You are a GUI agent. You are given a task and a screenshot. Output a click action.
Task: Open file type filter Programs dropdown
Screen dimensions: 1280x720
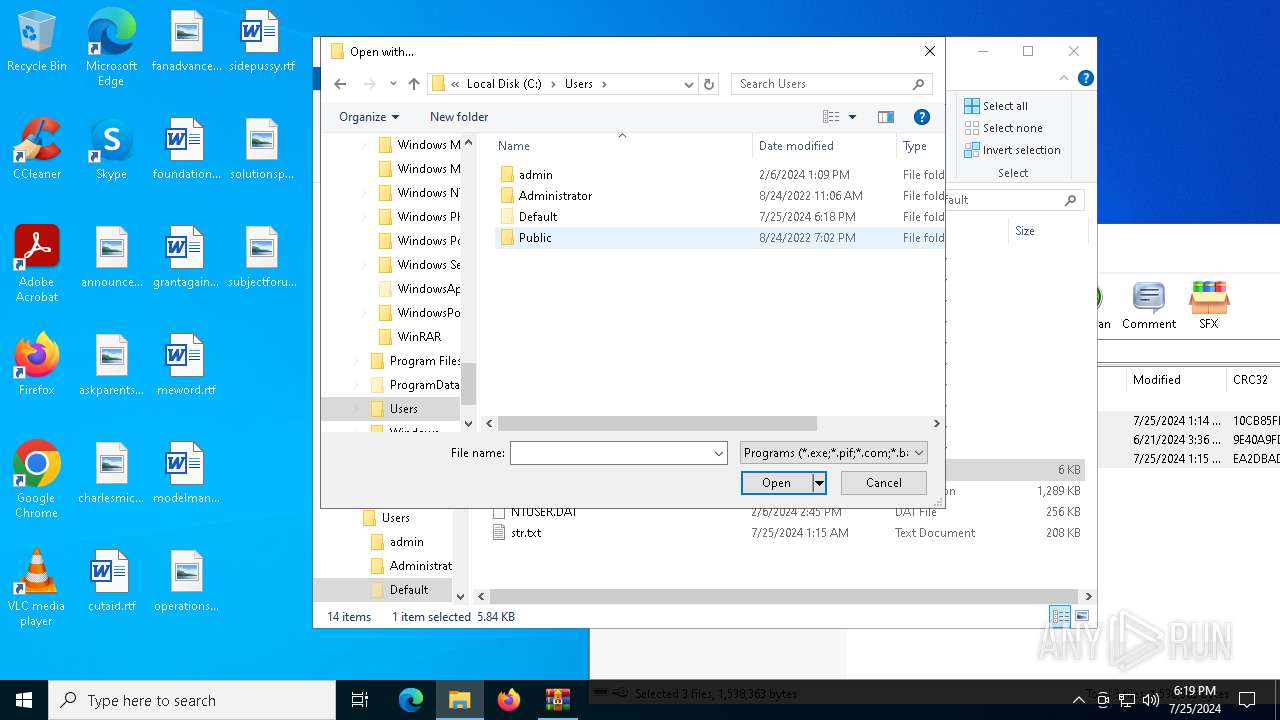(834, 453)
